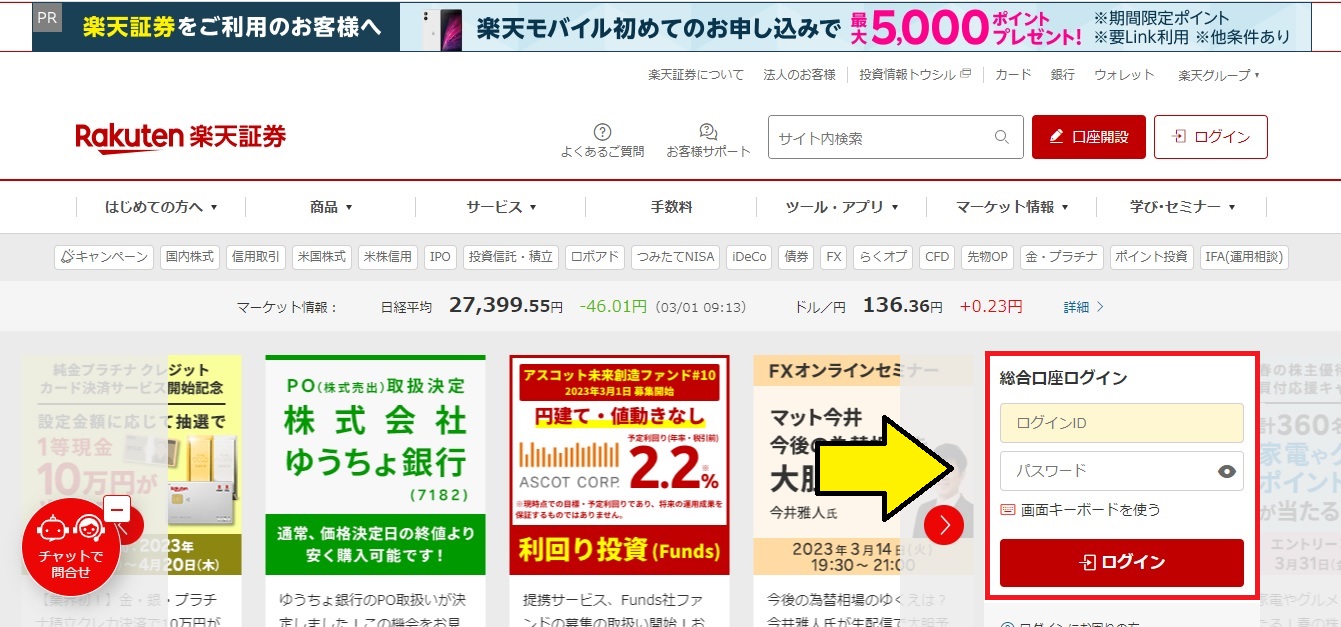Open よくあるご質問 help icon
The width and height of the screenshot is (1341, 627).
(x=602, y=141)
